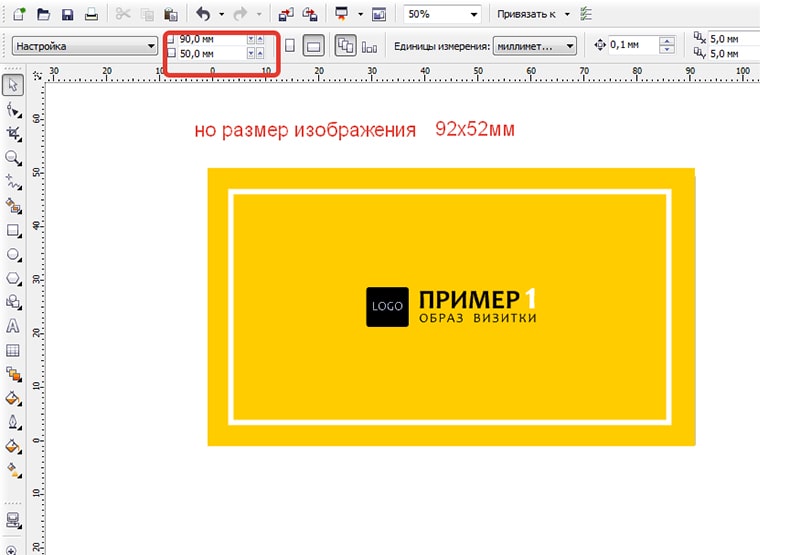Open the Import file dialog
This screenshot has width=790, height=555.
point(286,15)
